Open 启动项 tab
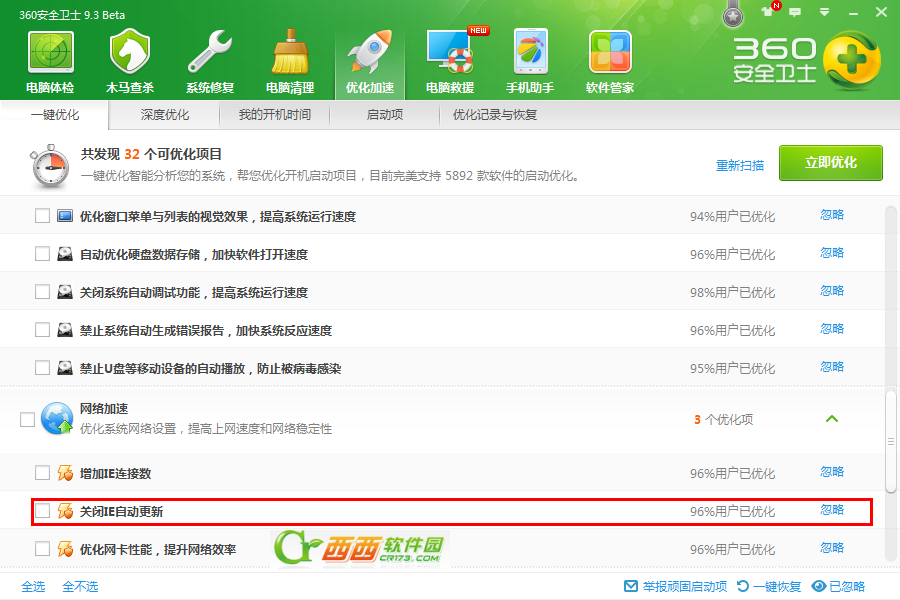 point(385,115)
